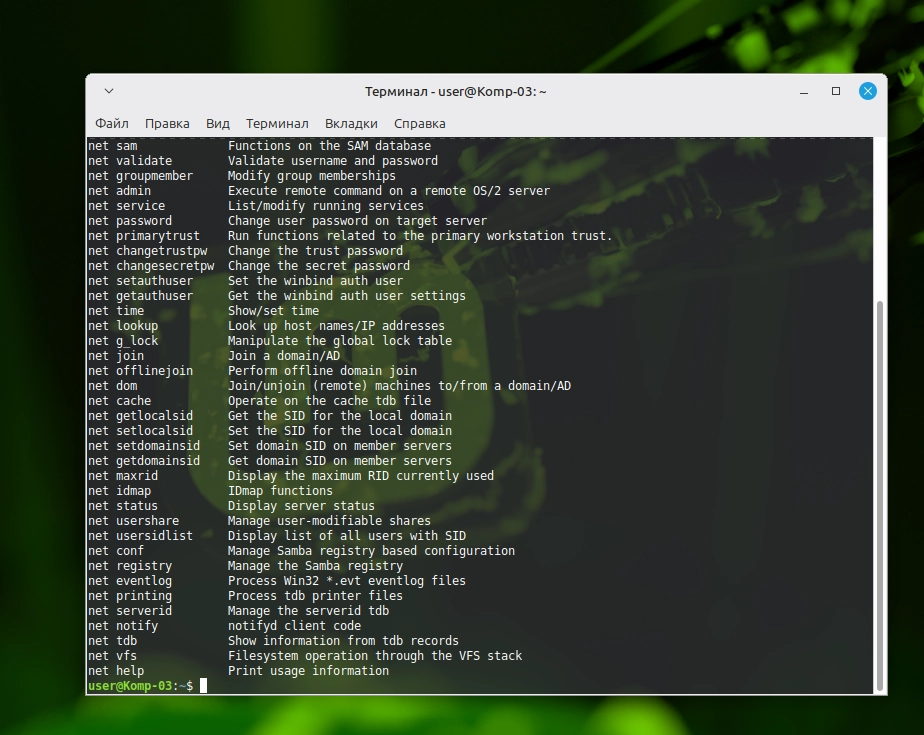The image size is (924, 735).
Task: Minimize the Терминал window
Action: point(804,91)
